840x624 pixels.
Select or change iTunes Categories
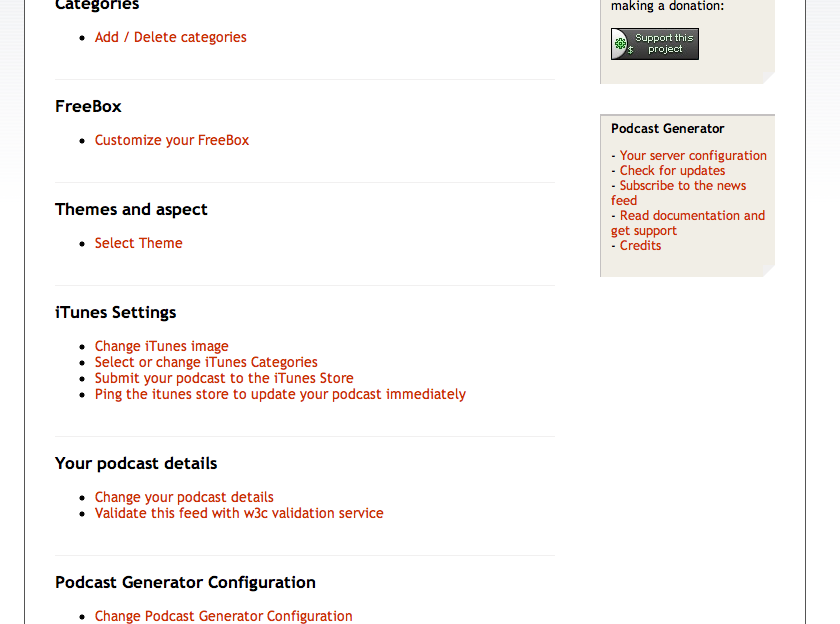(x=205, y=362)
